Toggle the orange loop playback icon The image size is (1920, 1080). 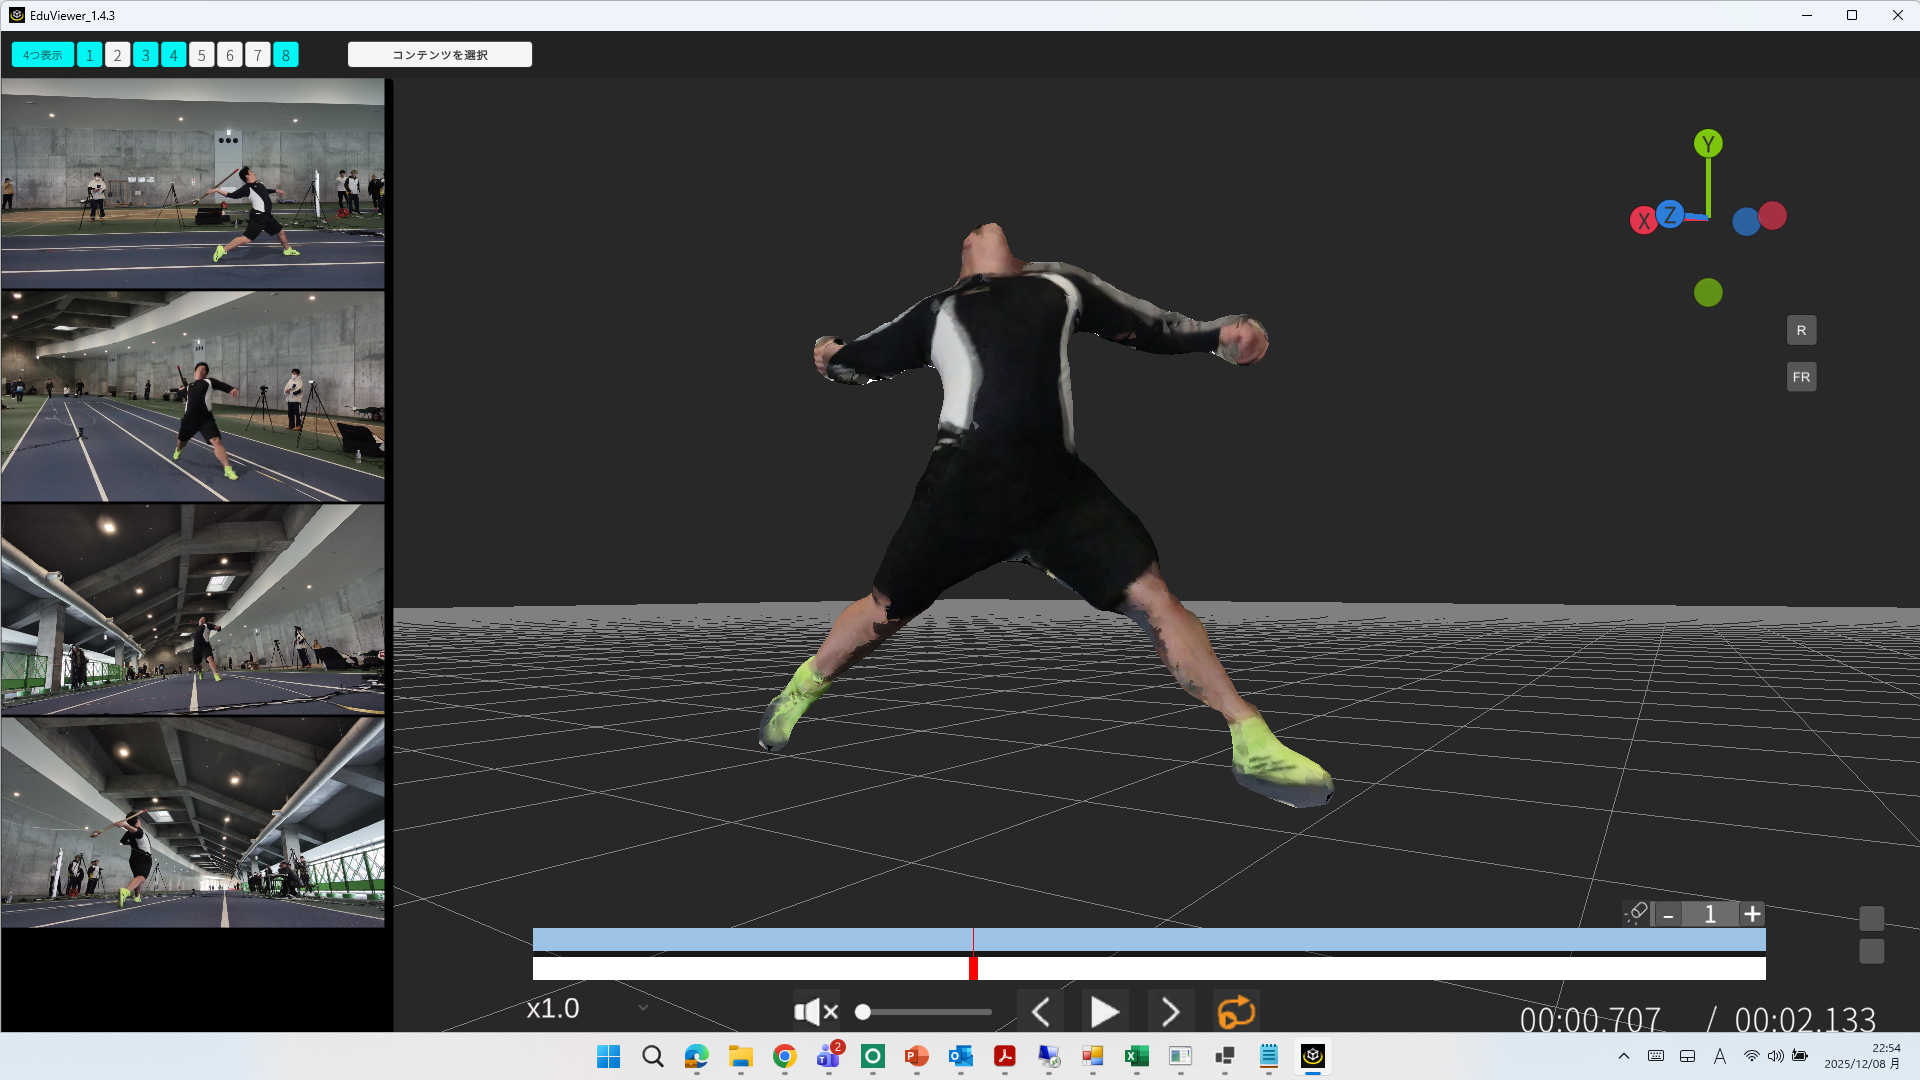[1236, 1012]
